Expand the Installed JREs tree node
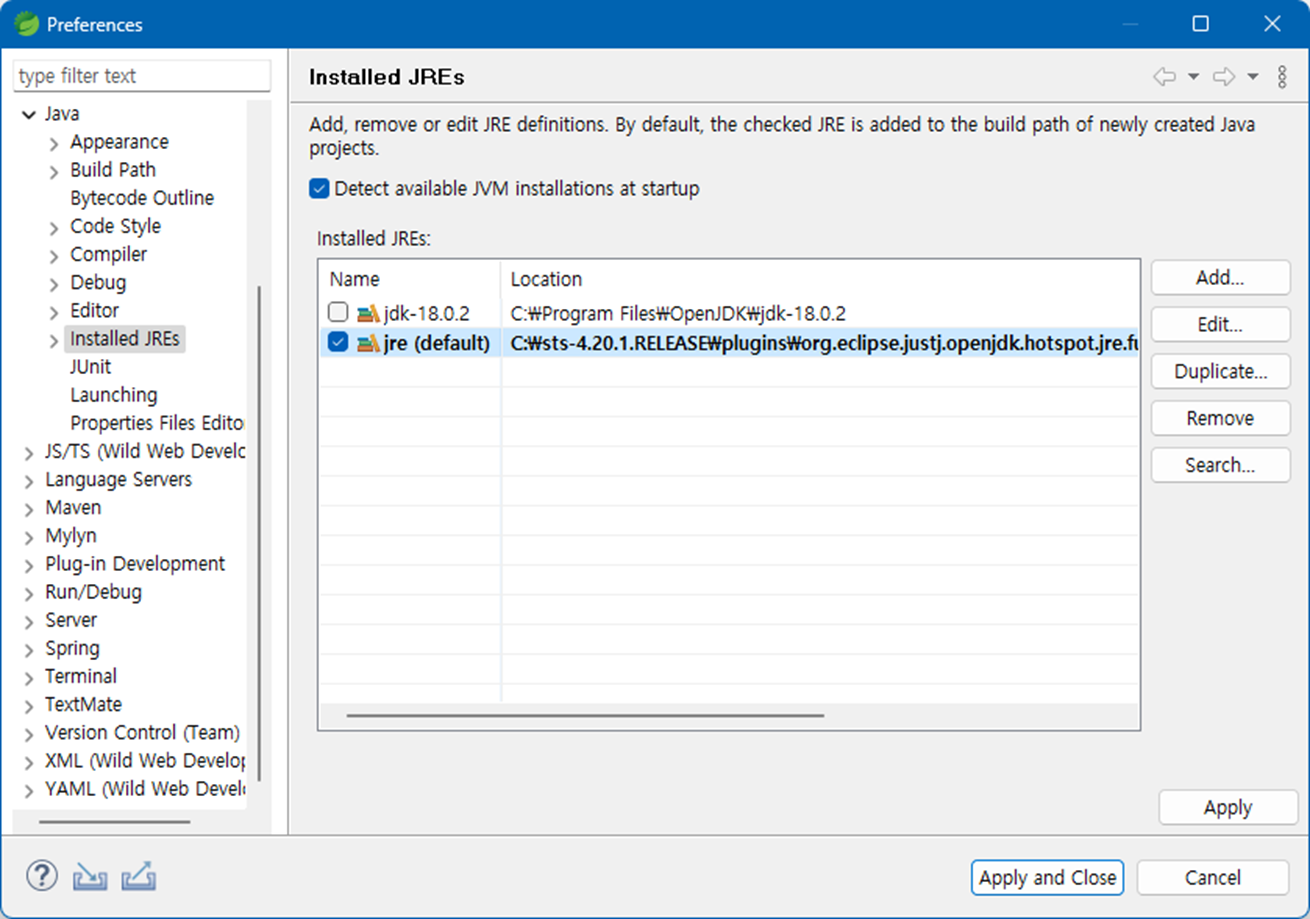This screenshot has width=1310, height=919. (54, 341)
